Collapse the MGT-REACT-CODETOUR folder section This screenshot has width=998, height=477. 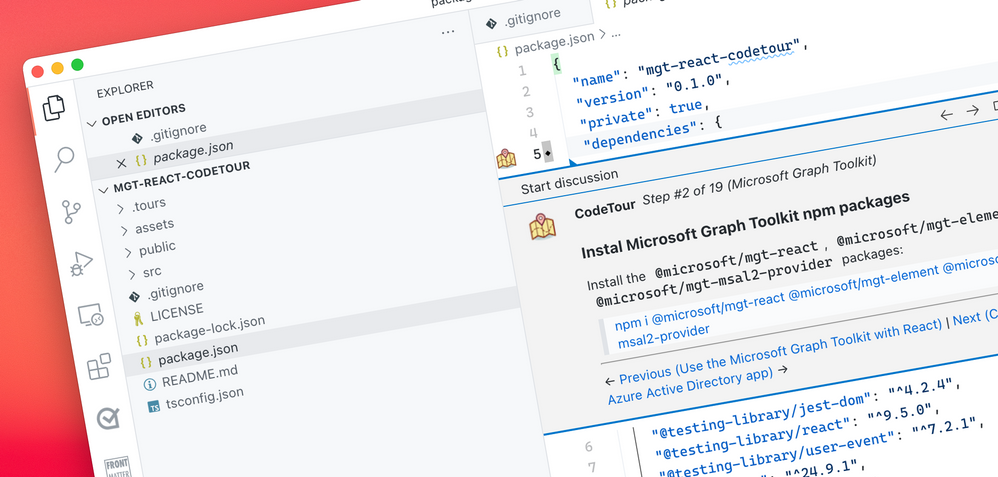[x=104, y=190]
